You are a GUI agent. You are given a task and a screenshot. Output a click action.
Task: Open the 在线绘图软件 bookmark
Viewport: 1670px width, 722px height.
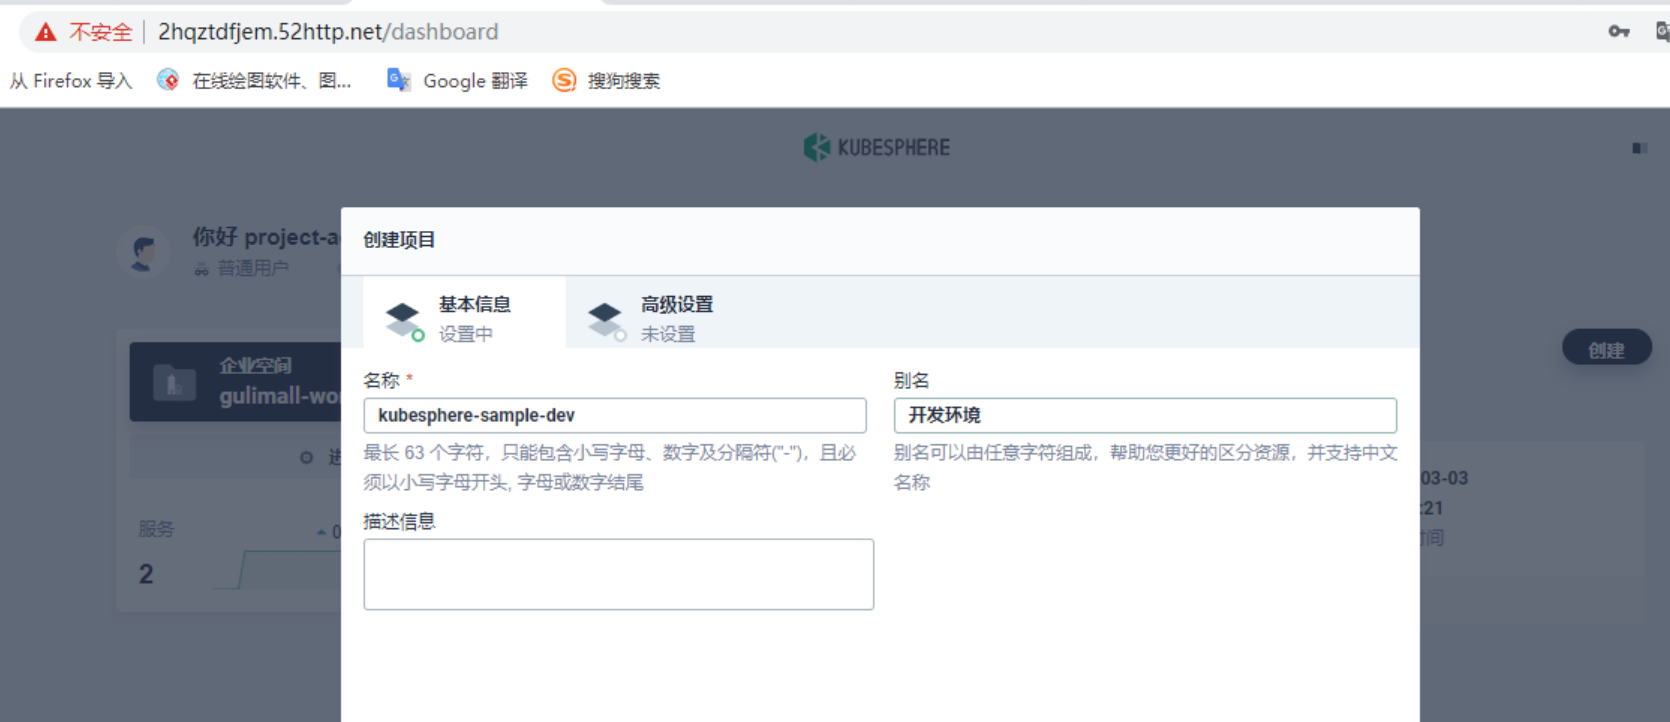click(255, 81)
